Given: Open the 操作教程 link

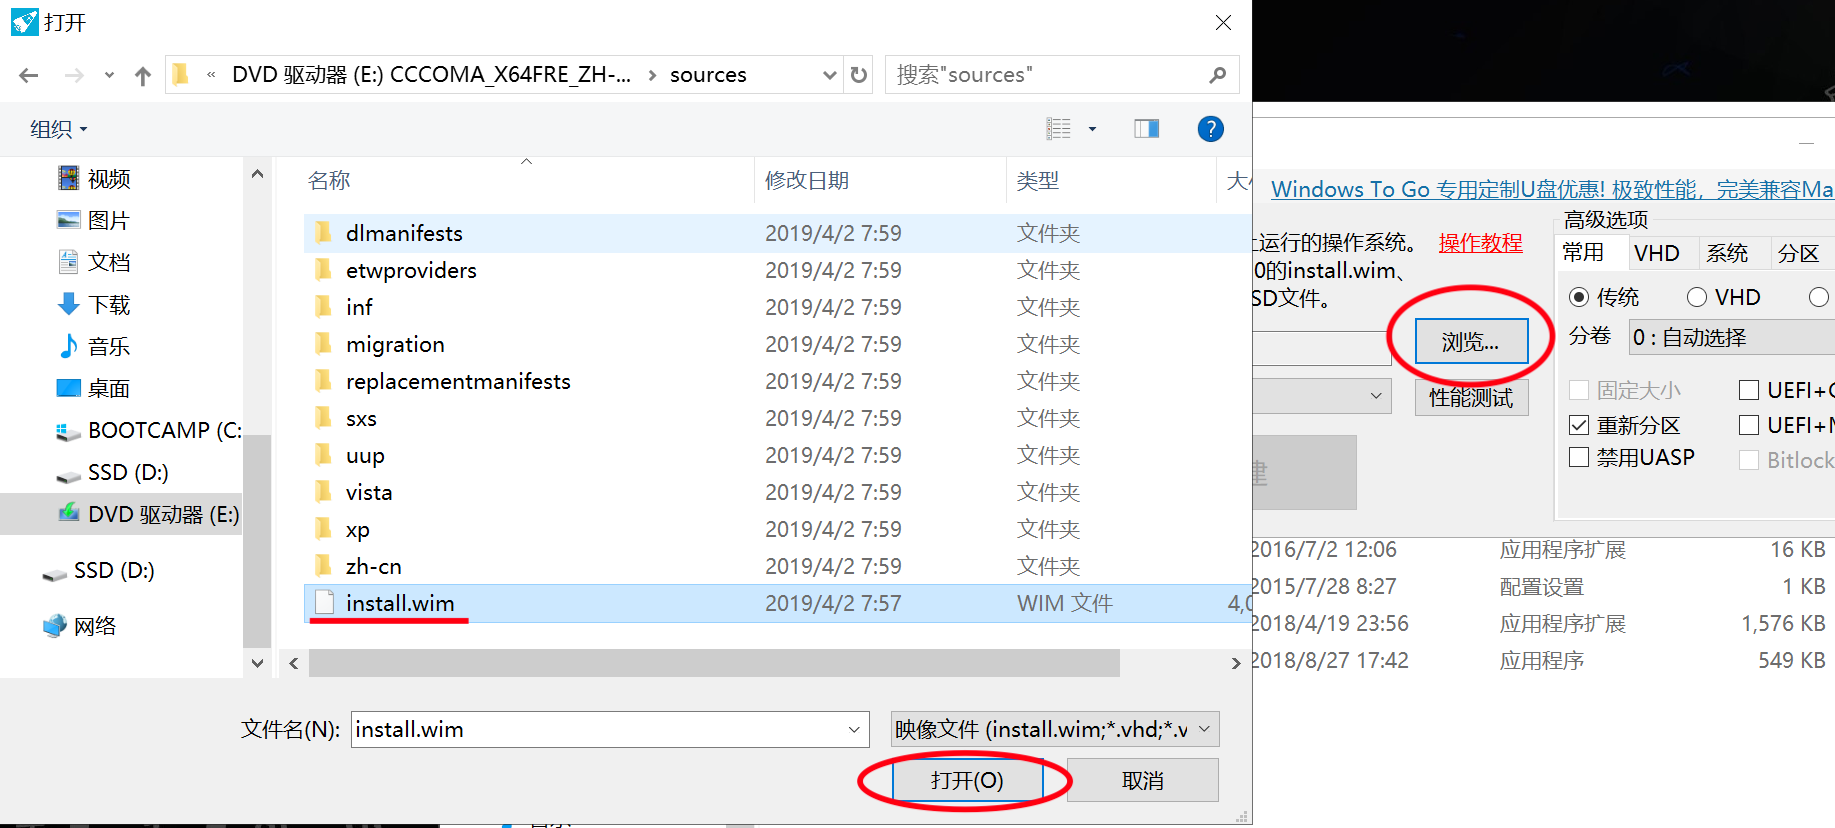Looking at the screenshot, I should [x=1480, y=243].
